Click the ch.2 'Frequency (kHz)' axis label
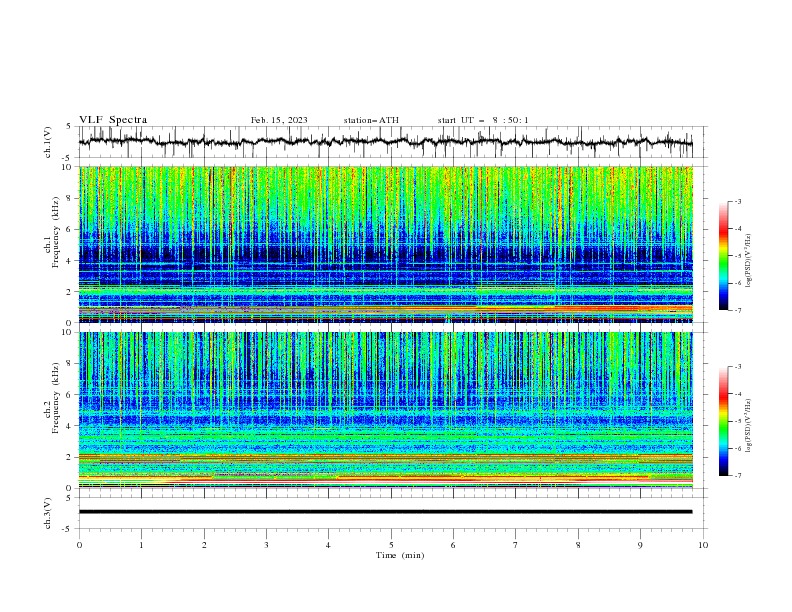 pyautogui.click(x=56, y=398)
